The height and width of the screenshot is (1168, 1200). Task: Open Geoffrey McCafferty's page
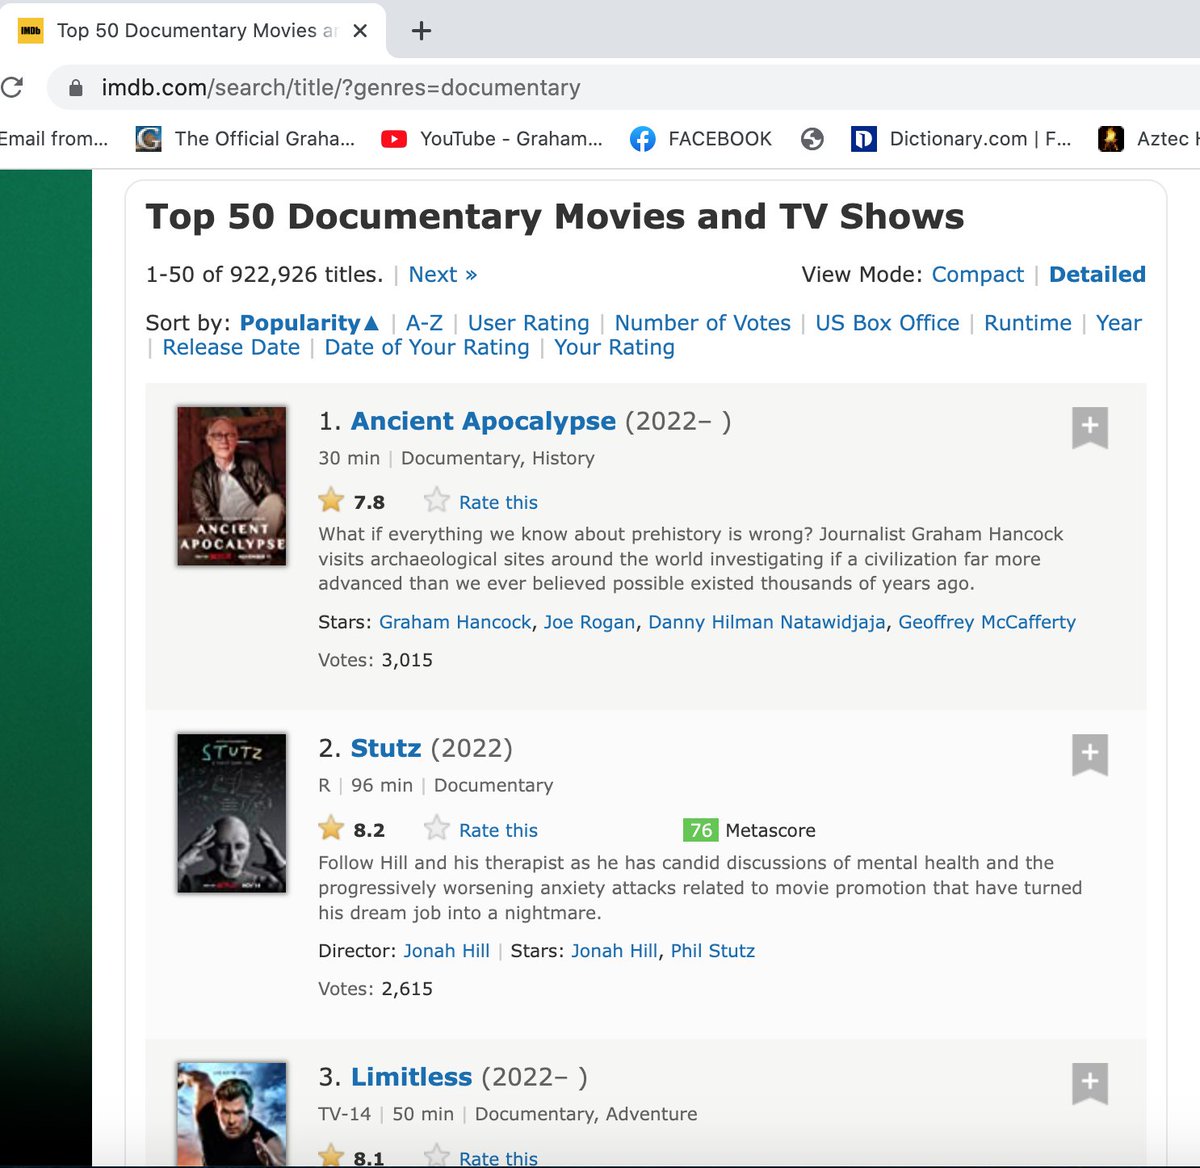click(x=987, y=622)
